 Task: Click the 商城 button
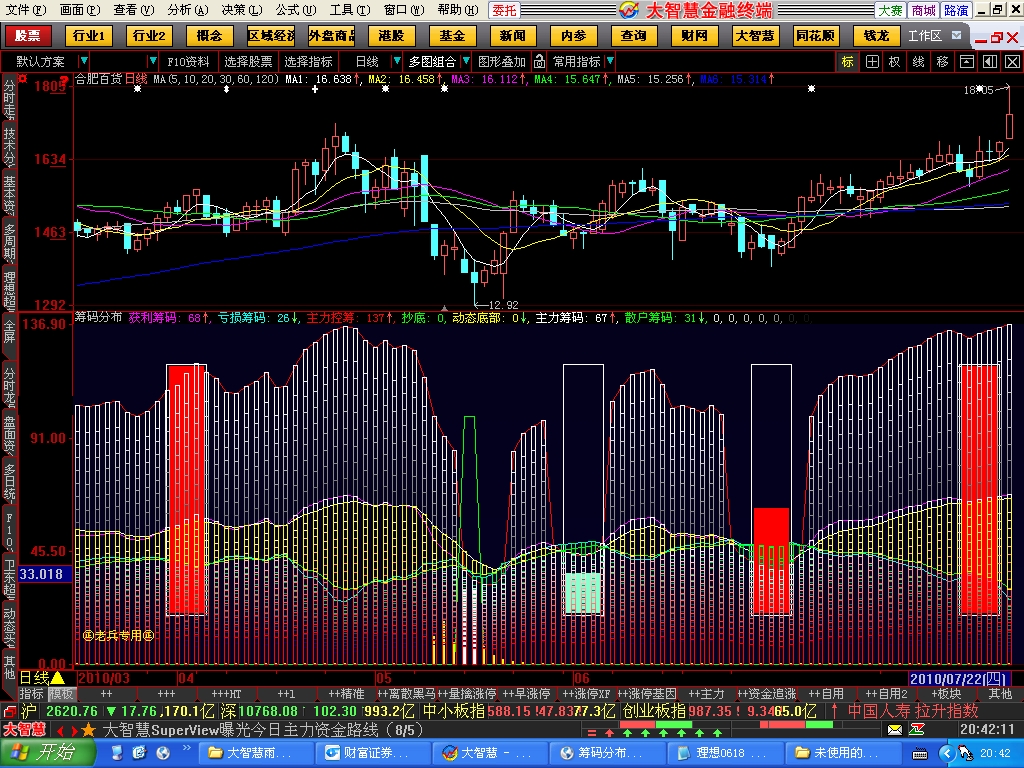click(923, 10)
